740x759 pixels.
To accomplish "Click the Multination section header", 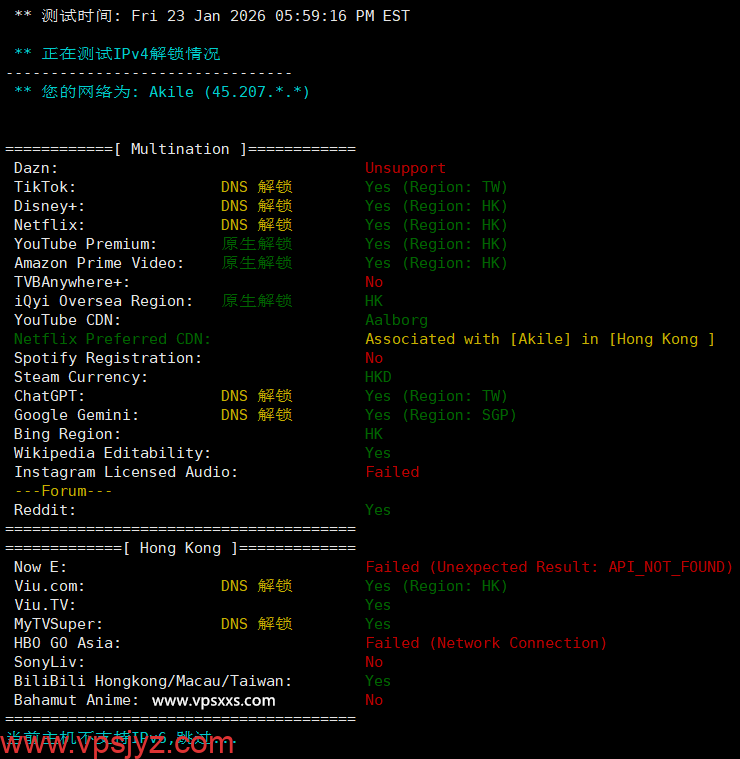I will 180,149.
